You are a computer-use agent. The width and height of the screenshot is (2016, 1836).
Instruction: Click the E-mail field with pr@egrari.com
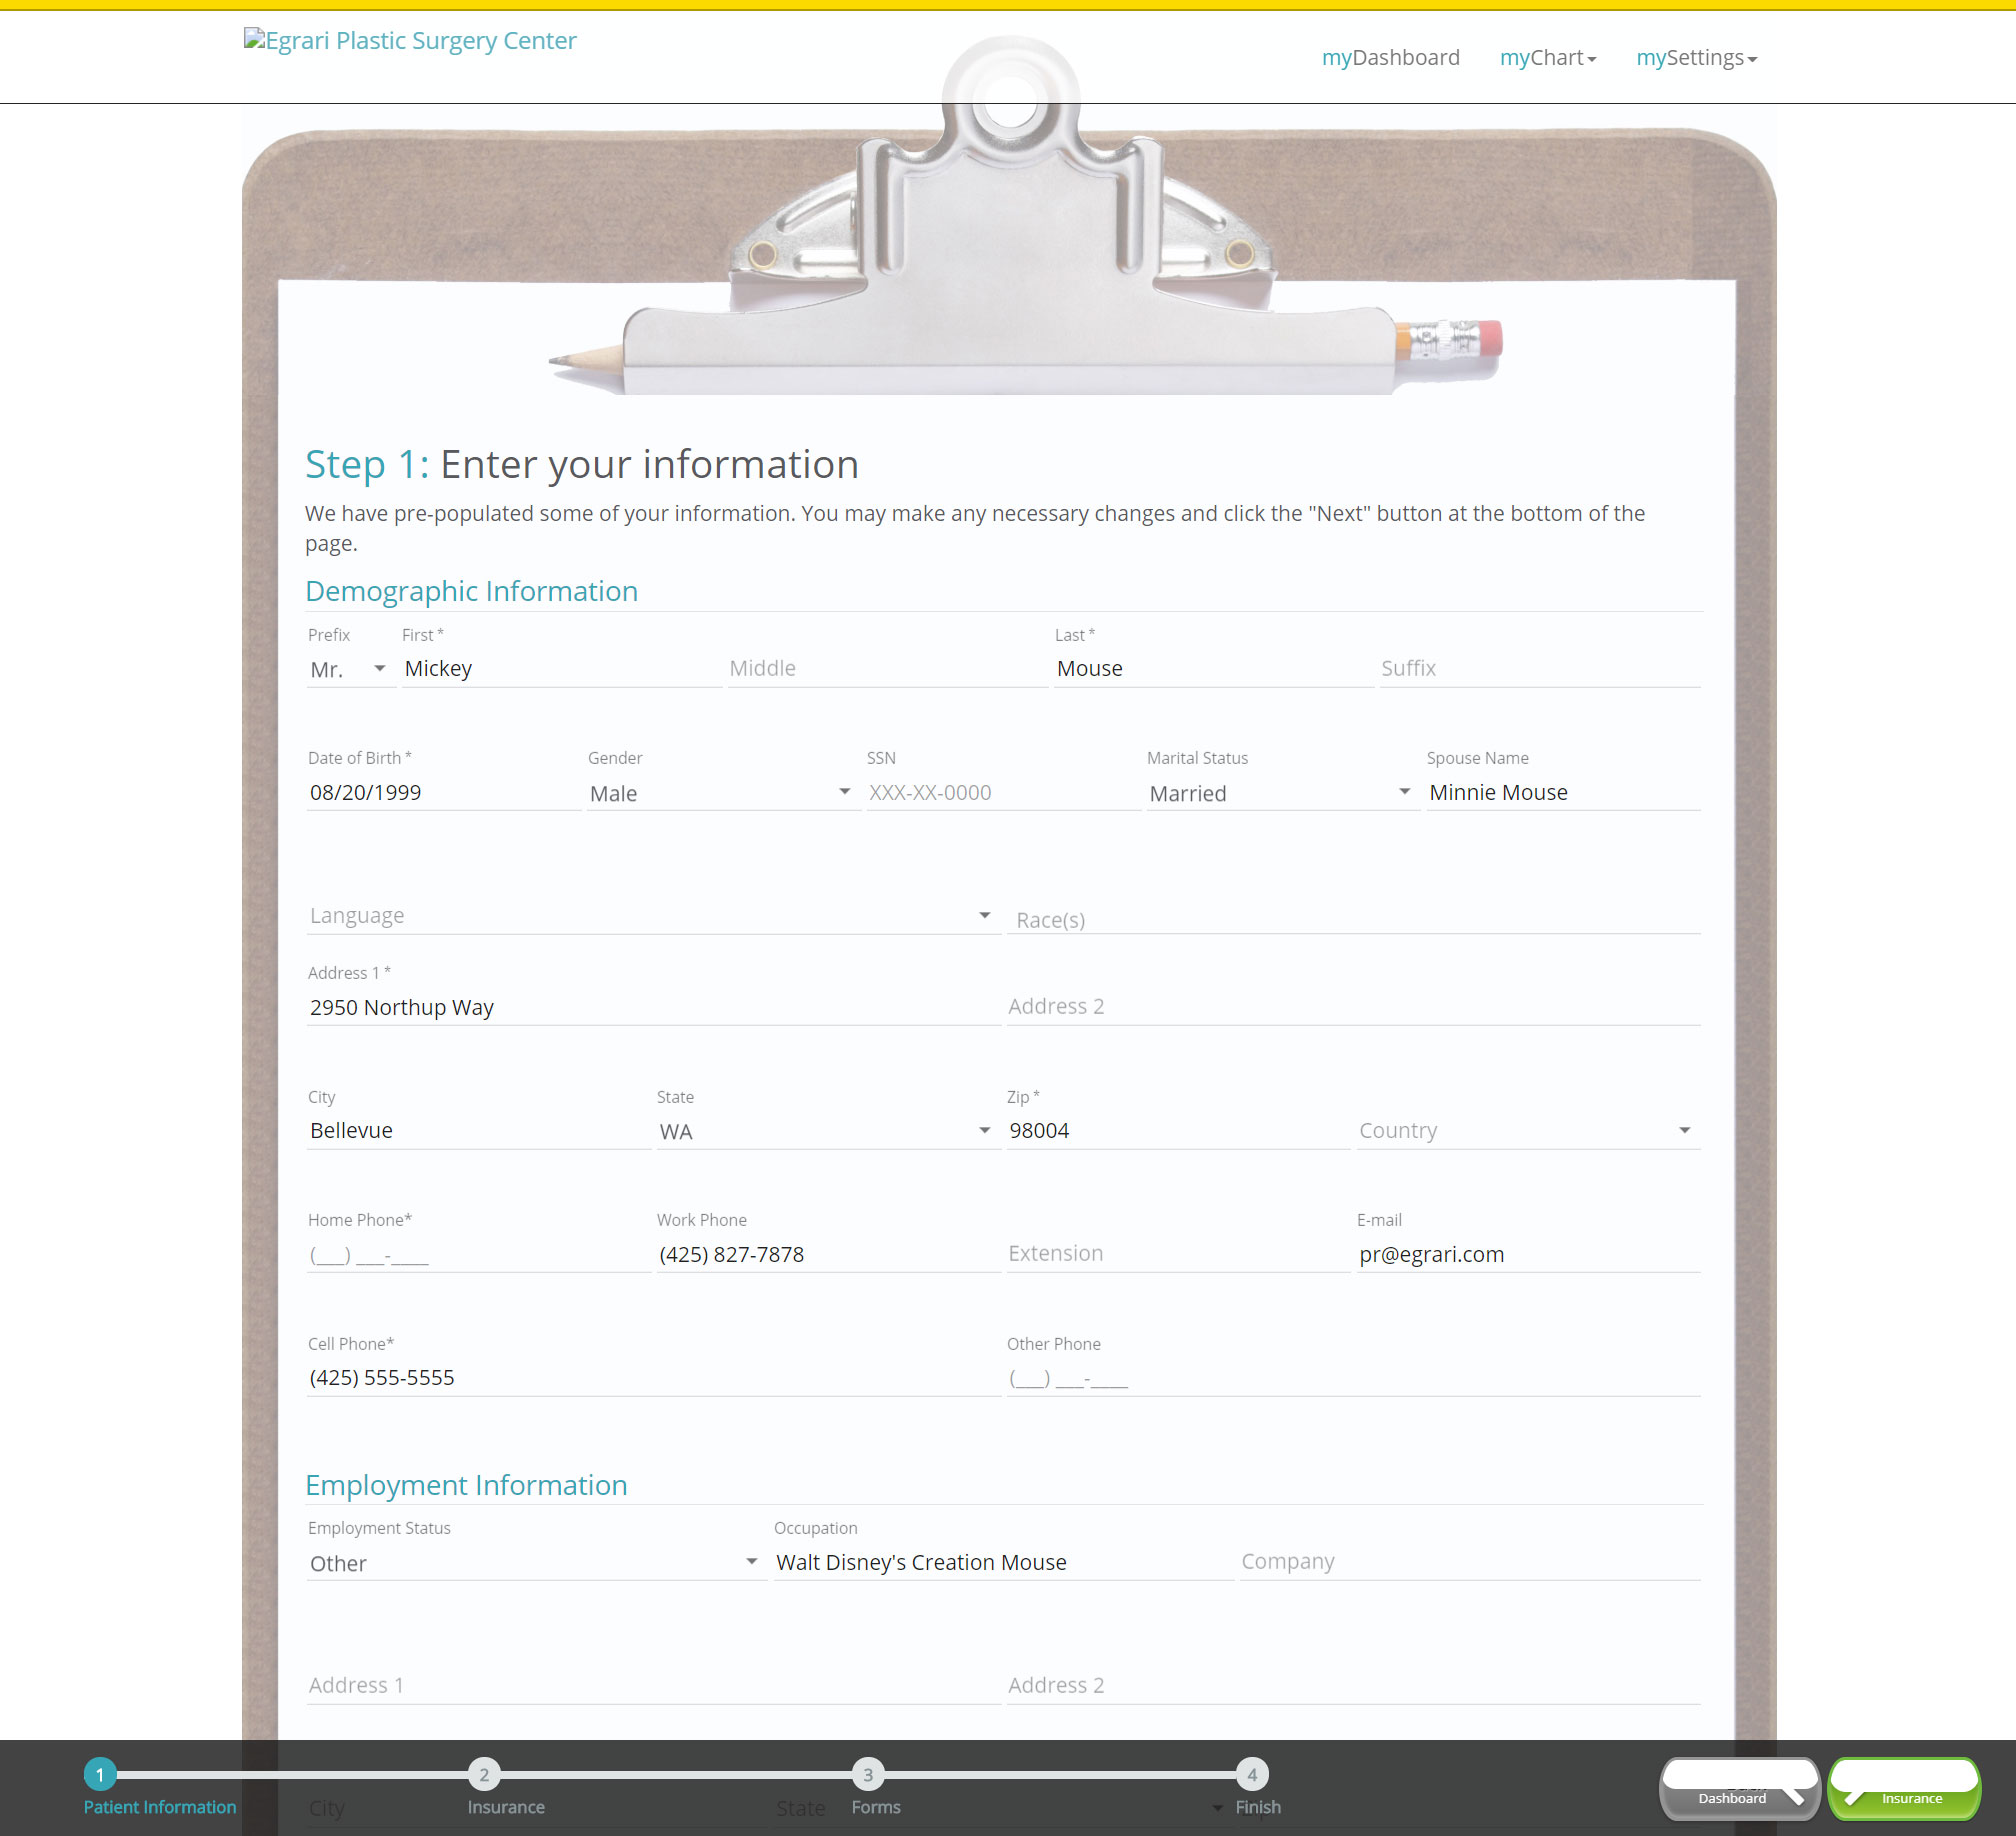pos(1528,1254)
